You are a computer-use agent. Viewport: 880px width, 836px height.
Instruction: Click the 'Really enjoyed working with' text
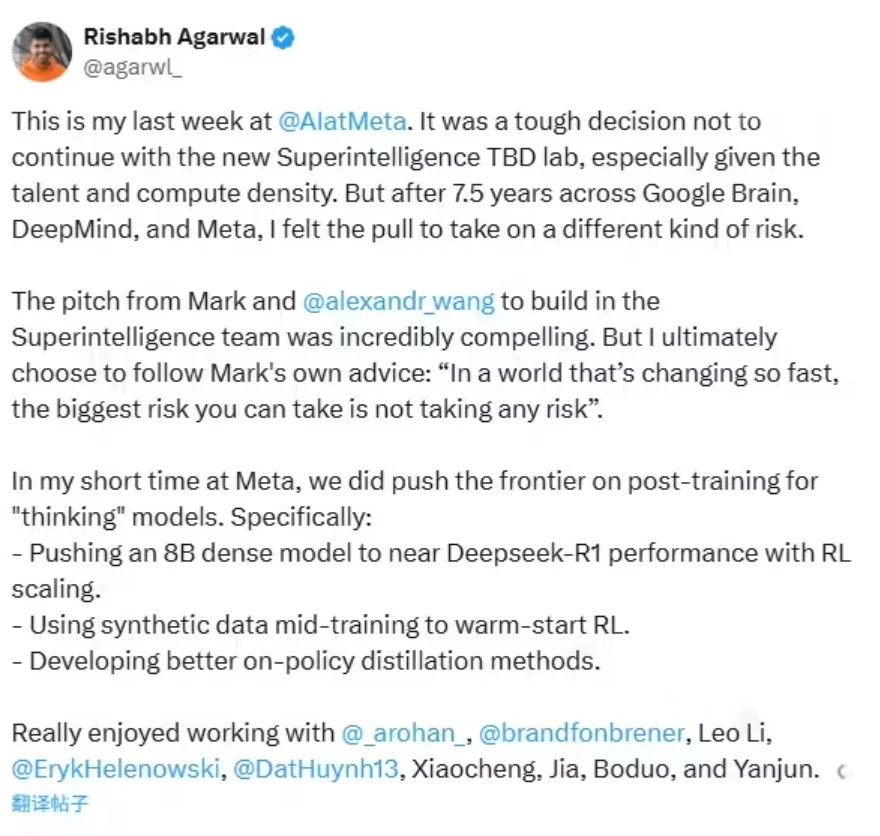click(173, 733)
